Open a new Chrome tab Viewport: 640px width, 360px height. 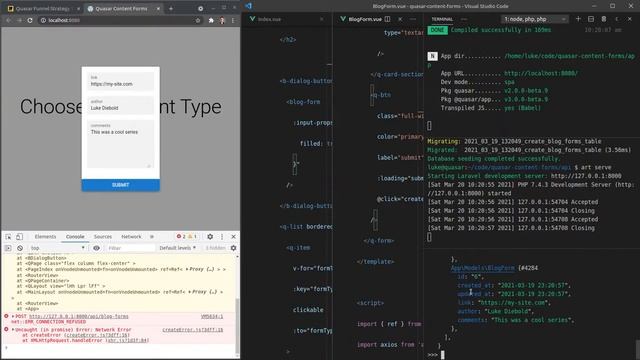coord(171,8)
